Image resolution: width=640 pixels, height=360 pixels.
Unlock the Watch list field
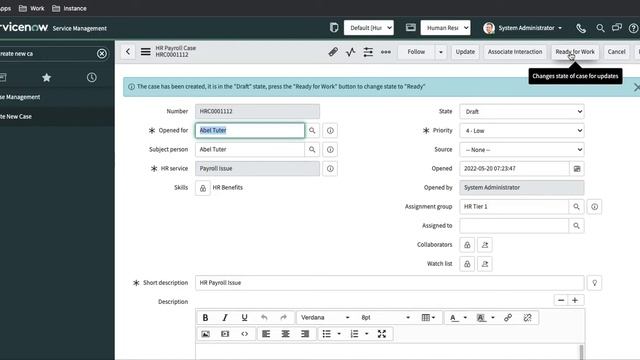tap(467, 264)
